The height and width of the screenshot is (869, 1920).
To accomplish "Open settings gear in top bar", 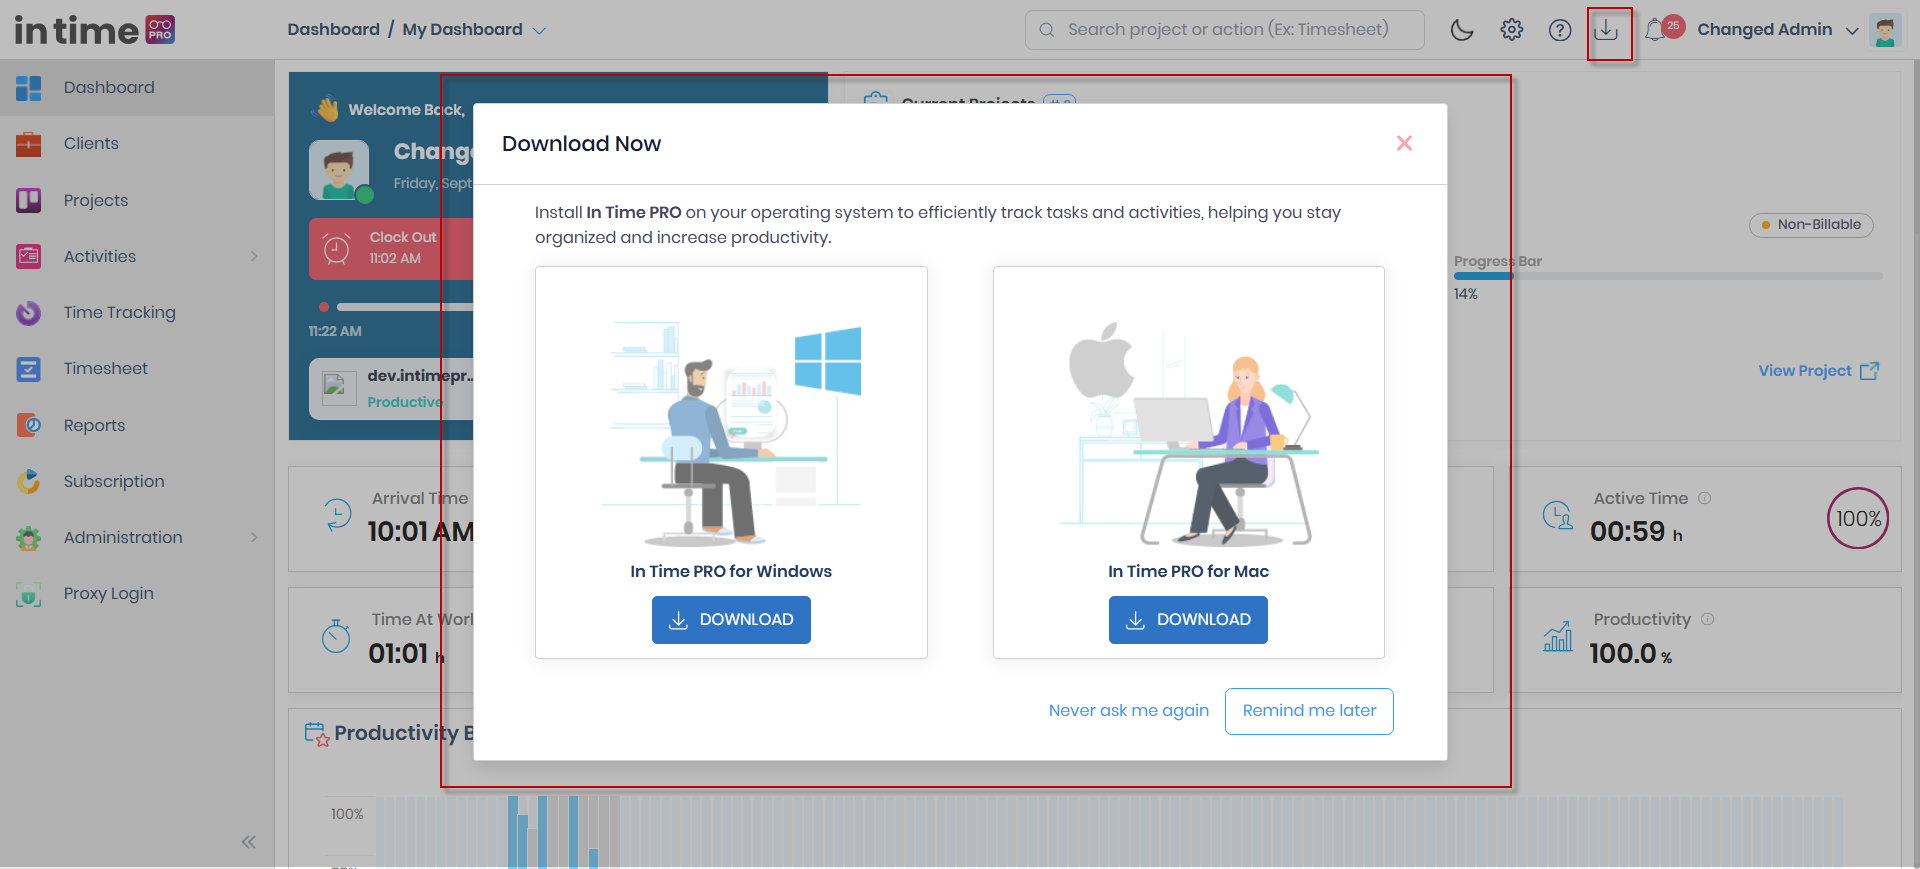I will pyautogui.click(x=1512, y=30).
